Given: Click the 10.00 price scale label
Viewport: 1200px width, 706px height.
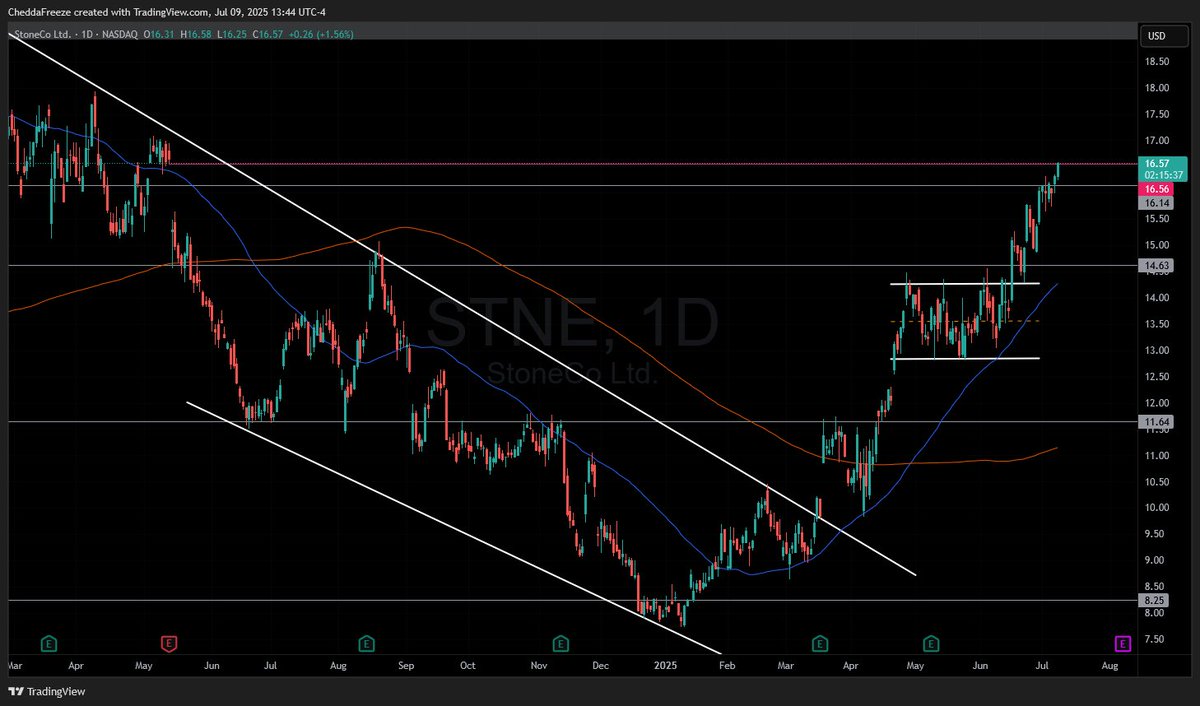Looking at the screenshot, I should (x=1157, y=508).
